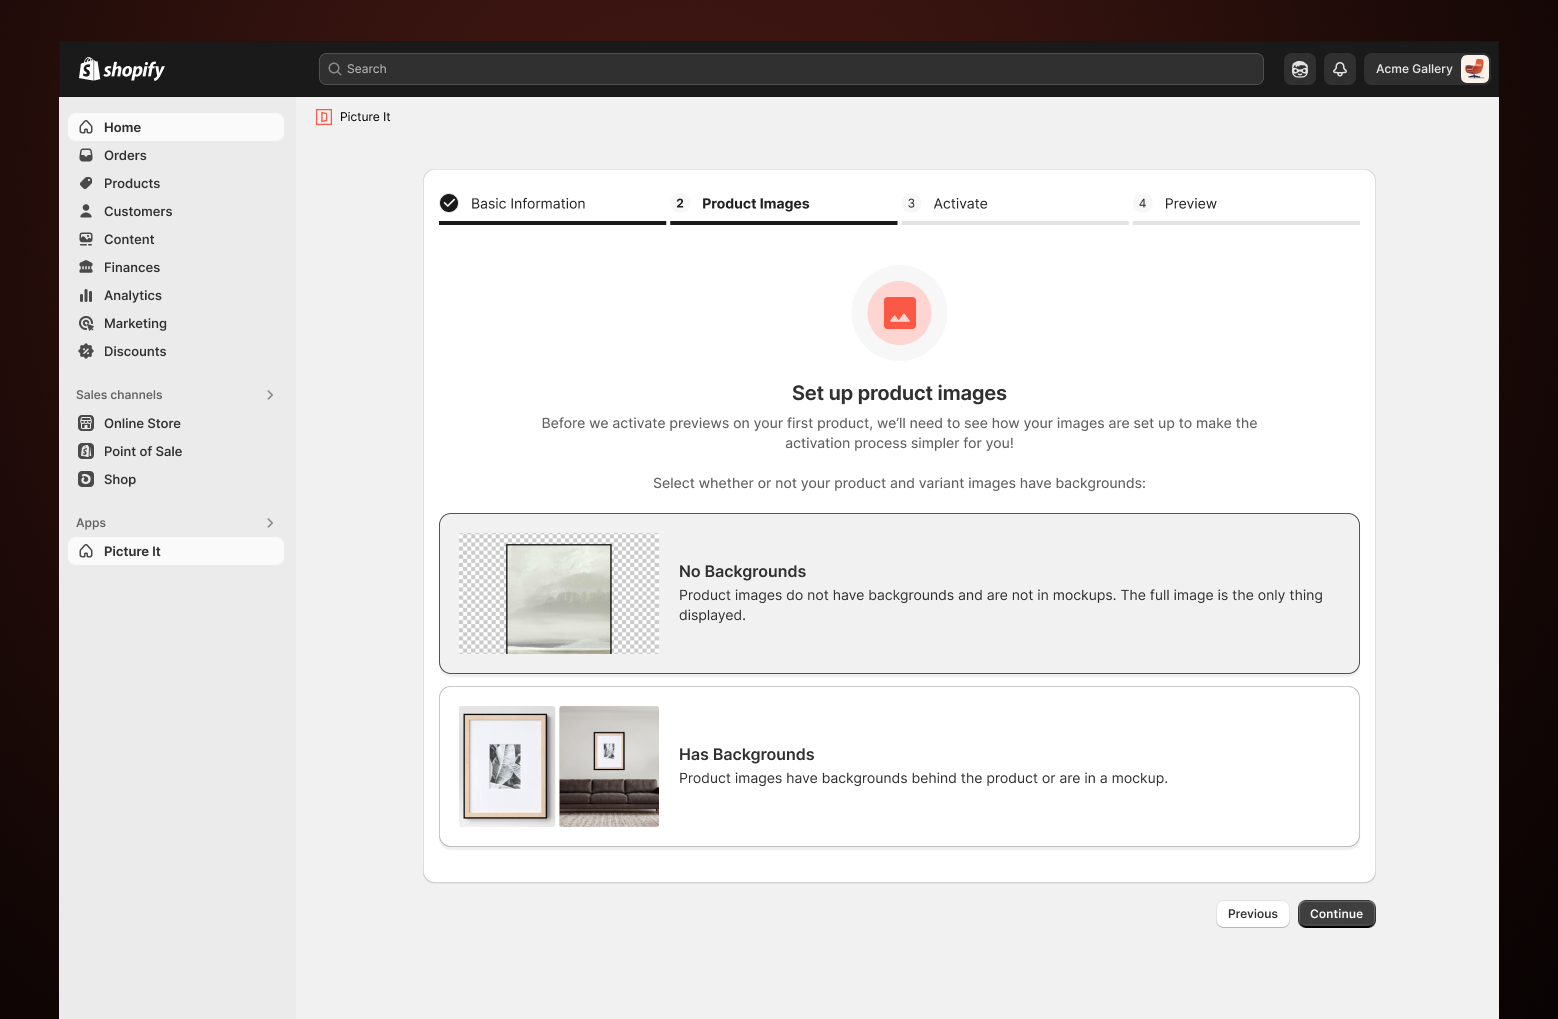This screenshot has height=1019, width=1558.
Task: Click the Basic Information checkmark icon
Action: point(449,203)
